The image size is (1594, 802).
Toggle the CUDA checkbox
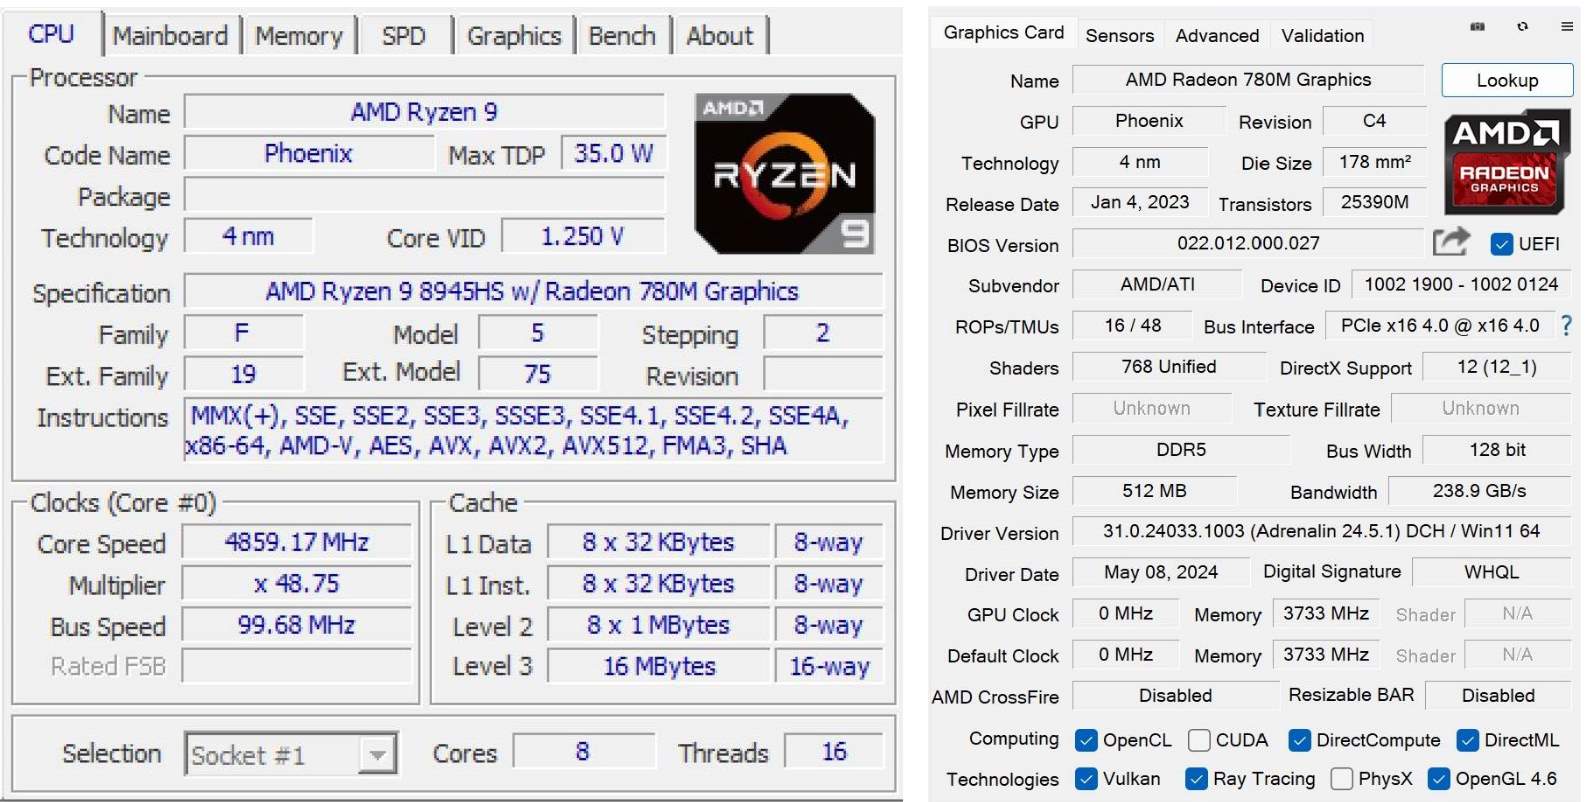(x=1199, y=740)
